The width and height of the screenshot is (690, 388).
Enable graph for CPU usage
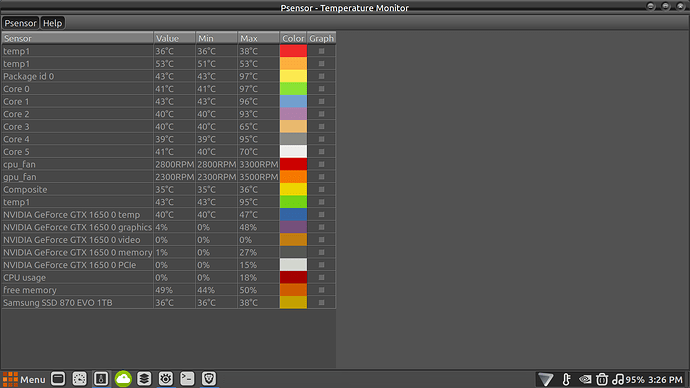(x=322, y=278)
